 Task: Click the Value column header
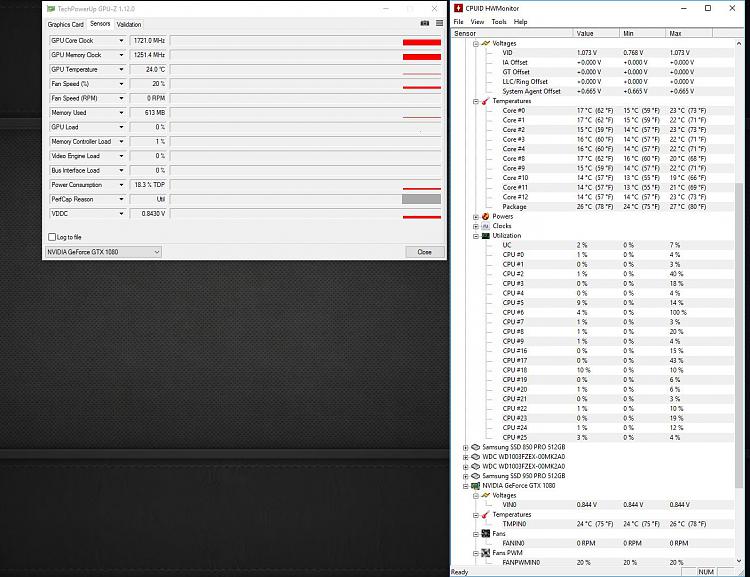596,33
